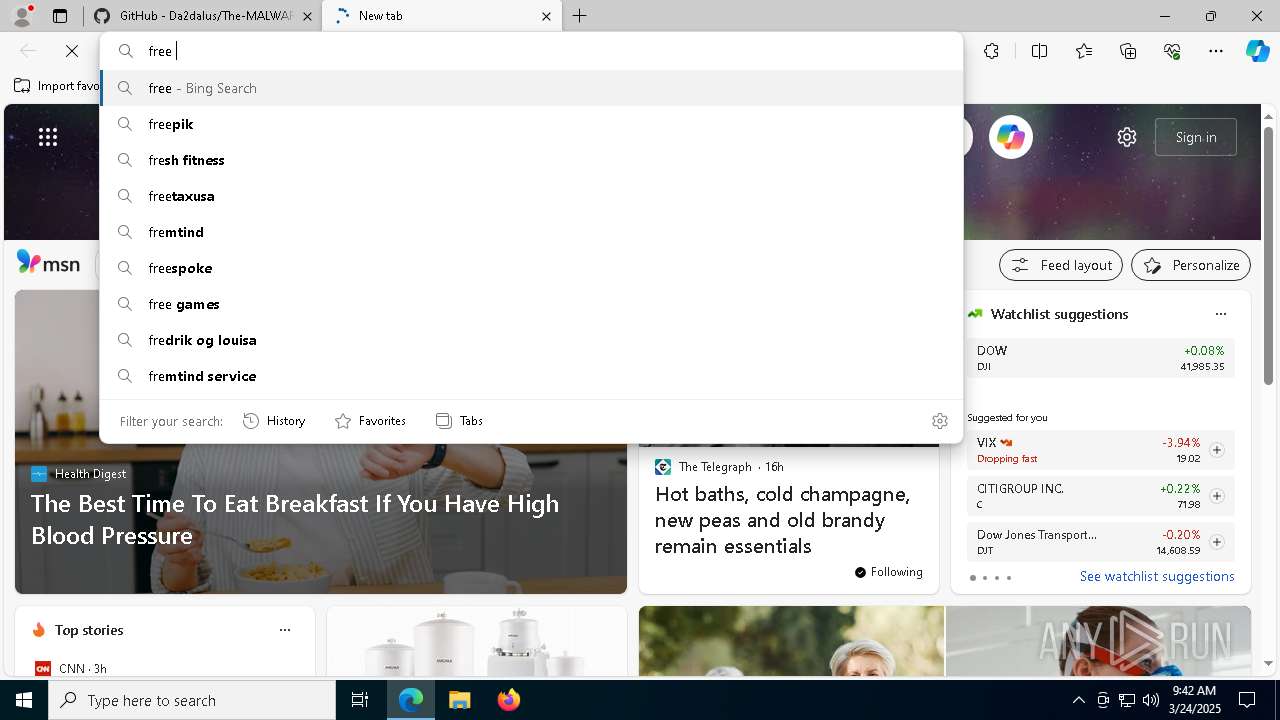Click the Edge profile avatar icon

click(x=22, y=16)
